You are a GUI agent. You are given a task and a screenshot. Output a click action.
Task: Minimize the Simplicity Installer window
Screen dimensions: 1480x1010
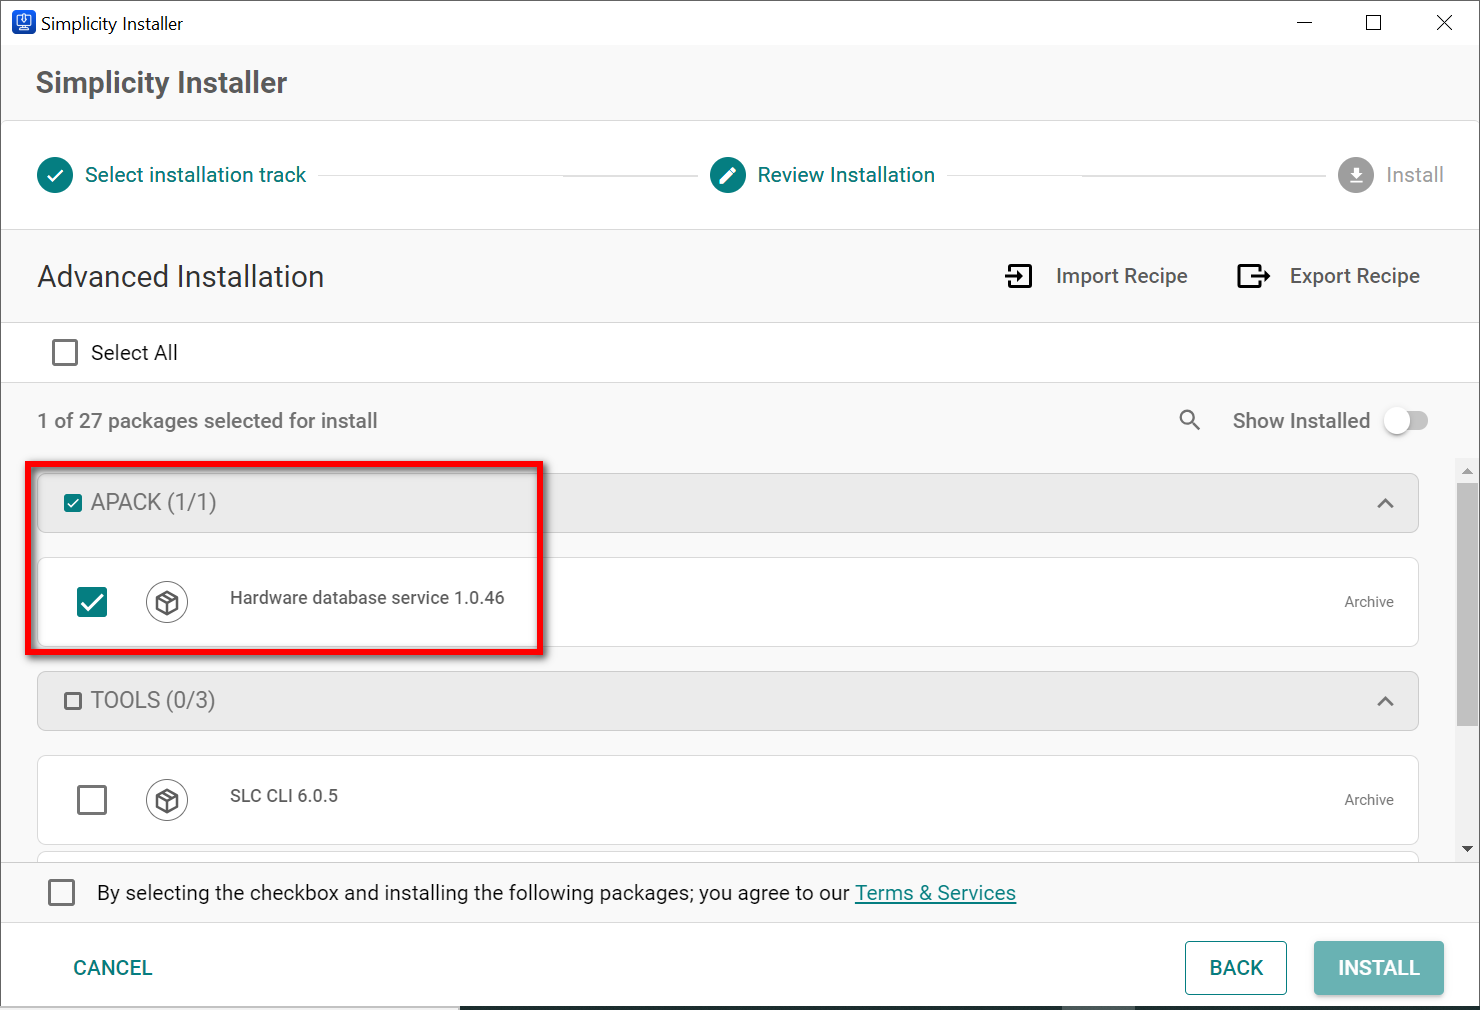pyautogui.click(x=1304, y=22)
